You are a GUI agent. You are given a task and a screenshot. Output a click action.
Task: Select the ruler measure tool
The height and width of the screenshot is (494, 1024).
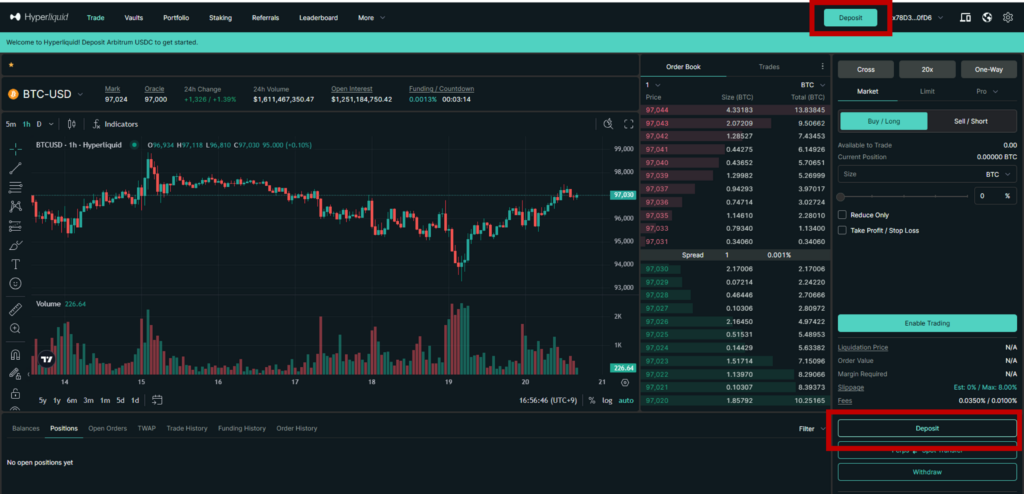[x=16, y=309]
